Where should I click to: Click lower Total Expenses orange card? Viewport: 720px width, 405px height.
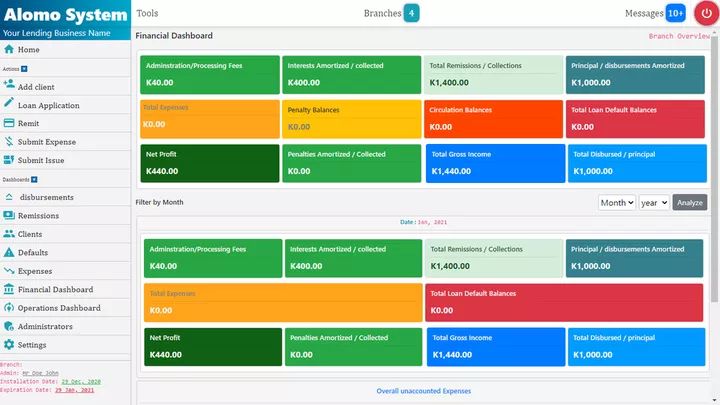(283, 303)
